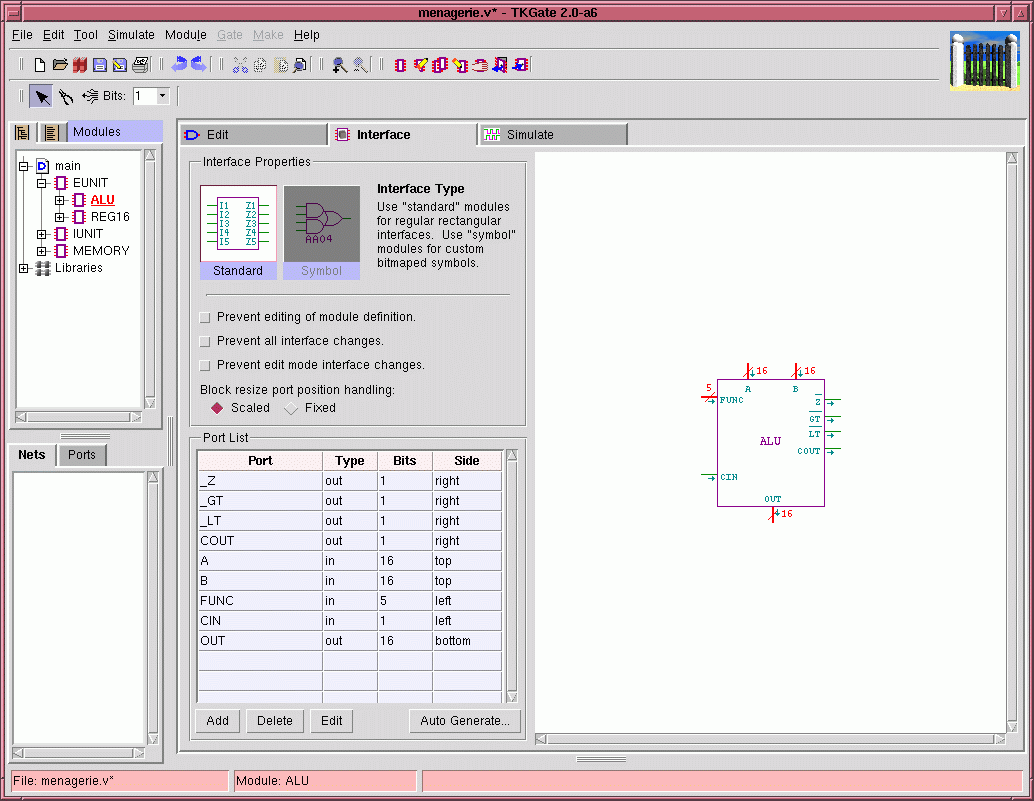The width and height of the screenshot is (1034, 801).
Task: Click the Open file folder icon
Action: click(x=60, y=65)
